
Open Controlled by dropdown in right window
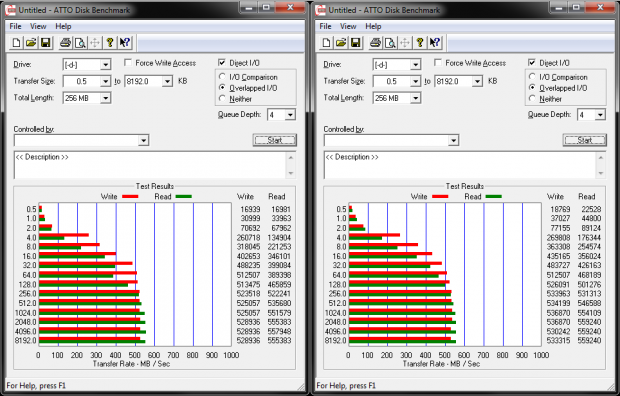pos(454,140)
